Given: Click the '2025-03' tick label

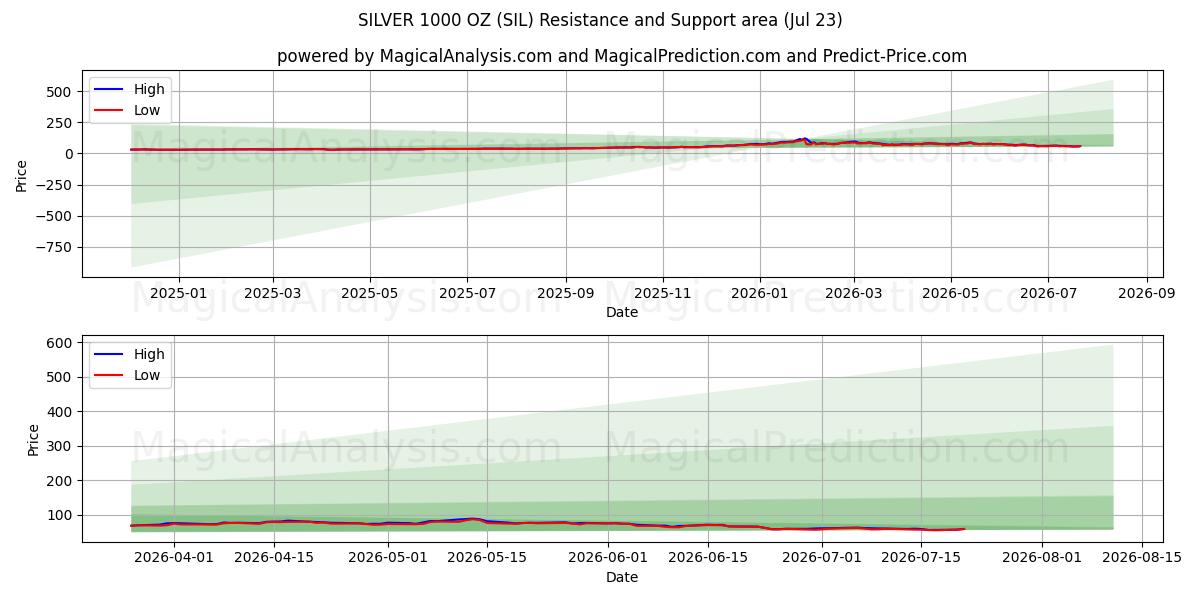Looking at the screenshot, I should pos(273,294).
